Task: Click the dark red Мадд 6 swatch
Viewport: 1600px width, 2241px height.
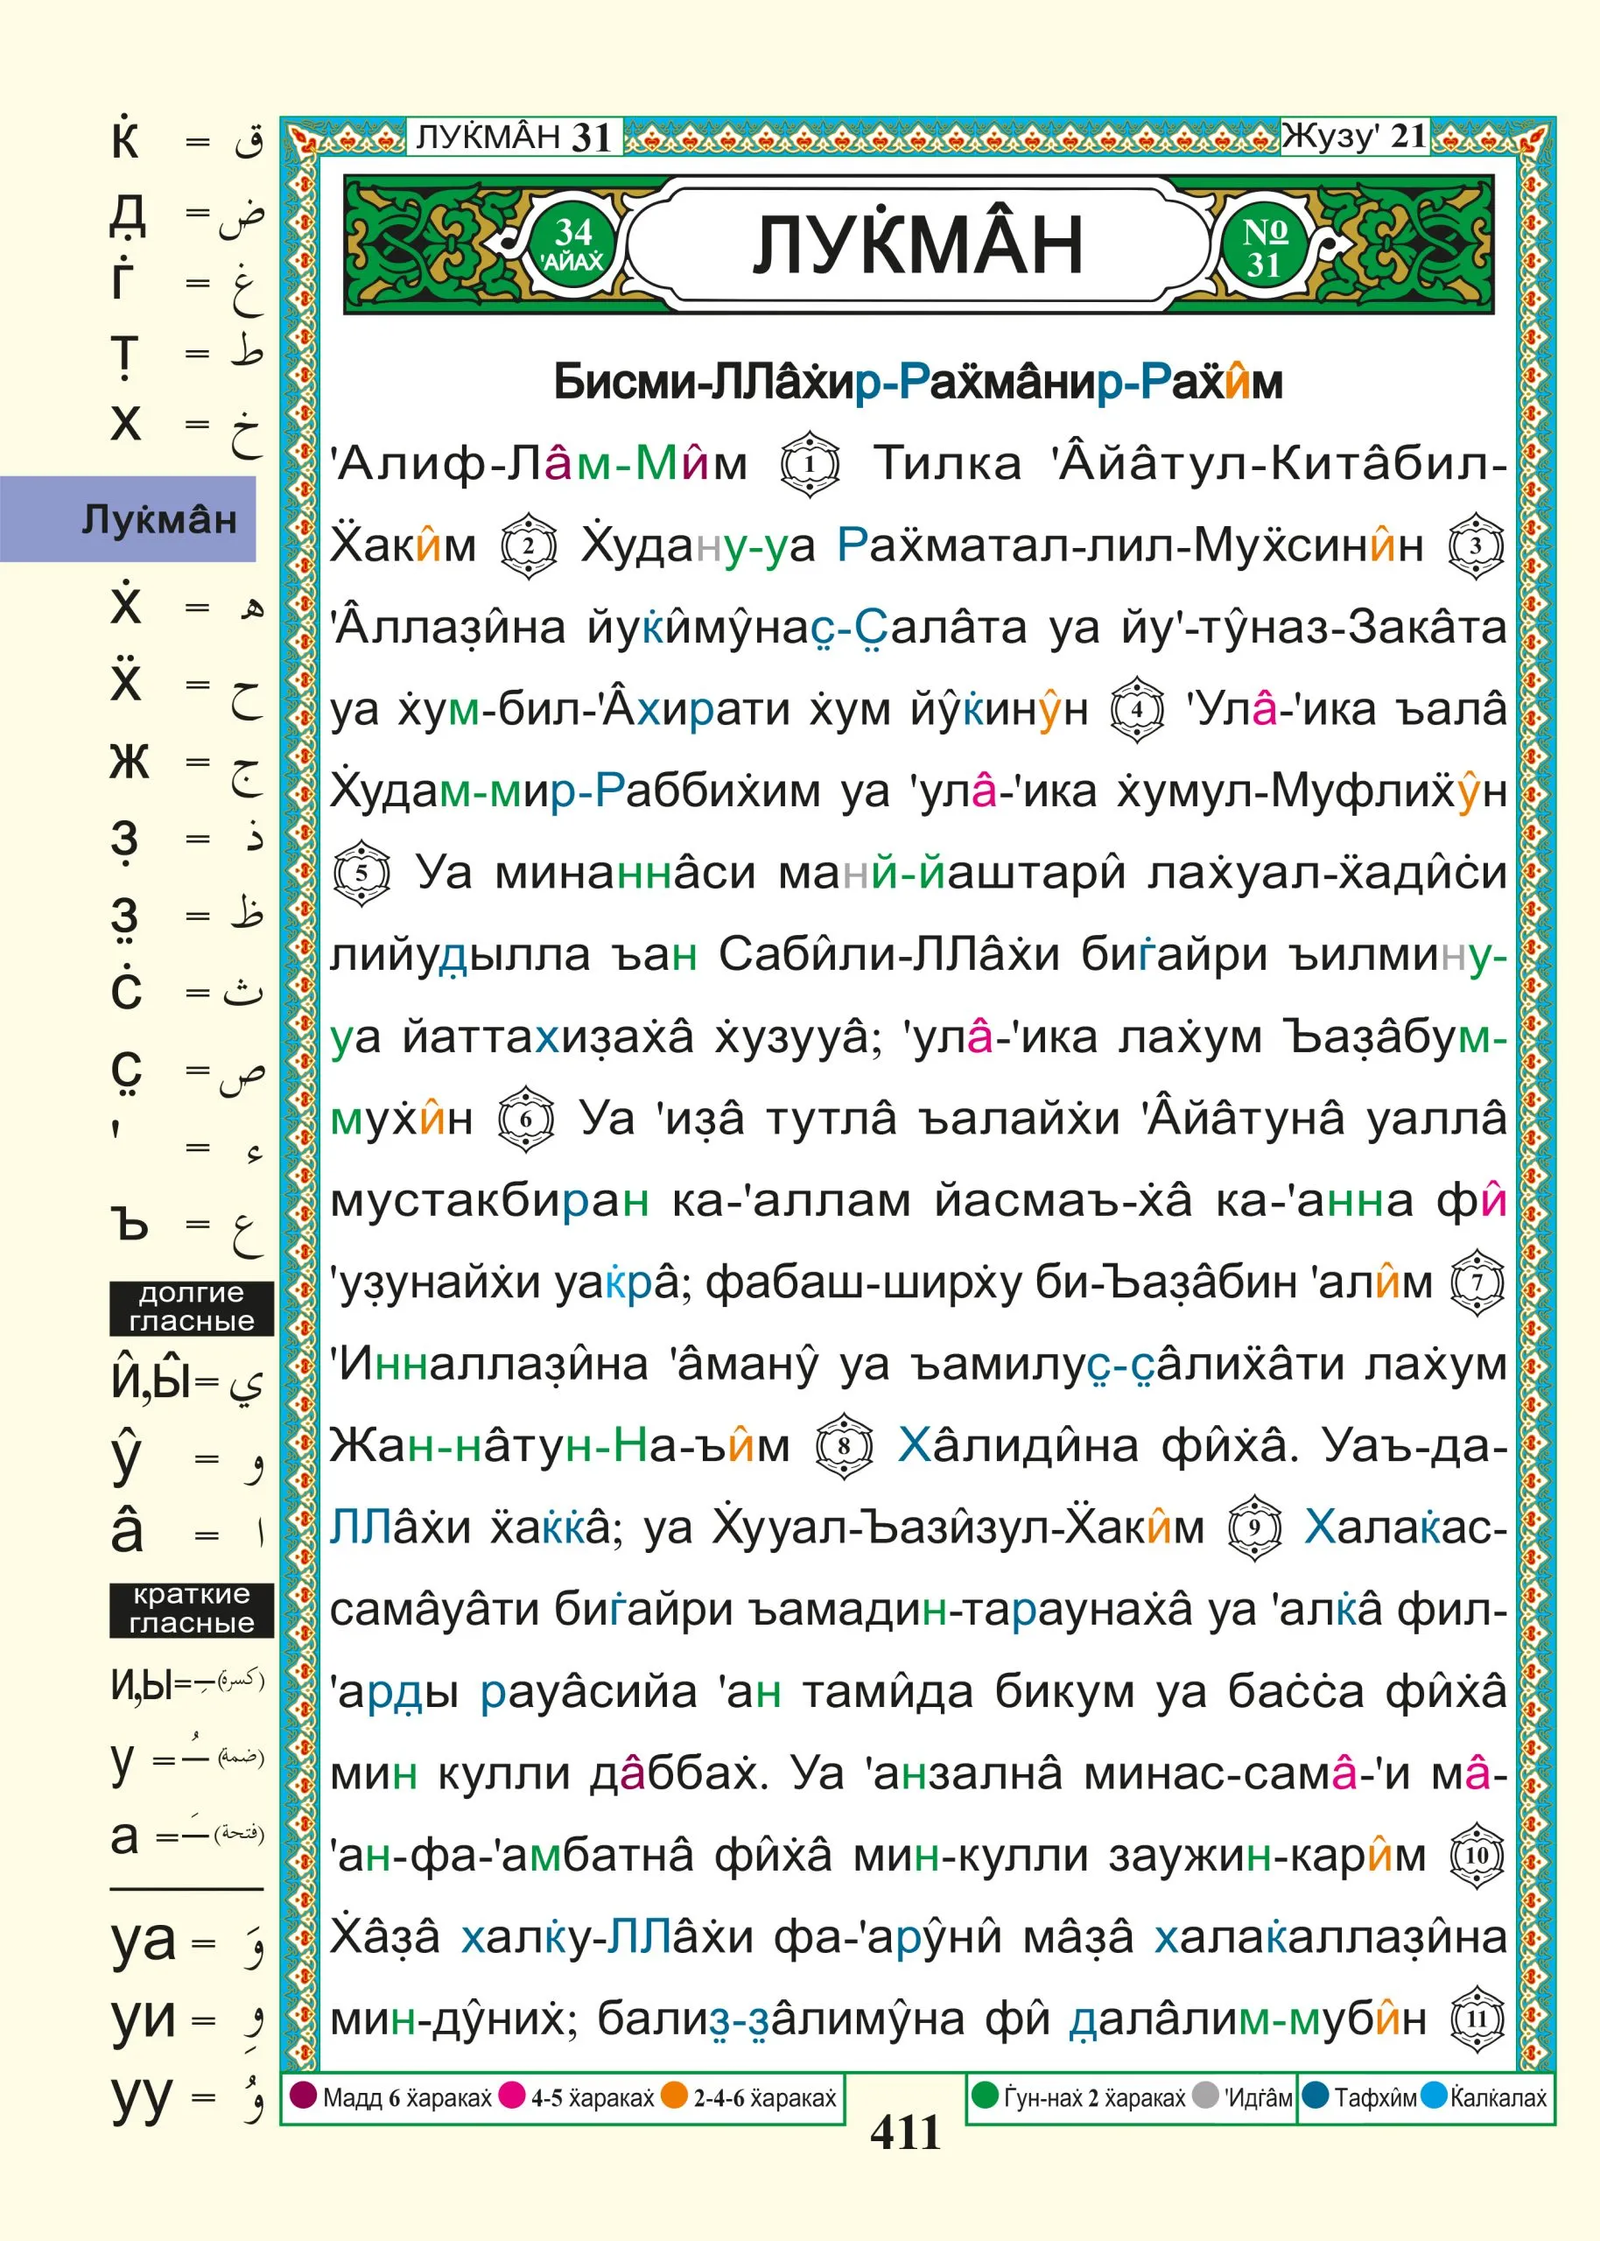Action: (303, 2095)
